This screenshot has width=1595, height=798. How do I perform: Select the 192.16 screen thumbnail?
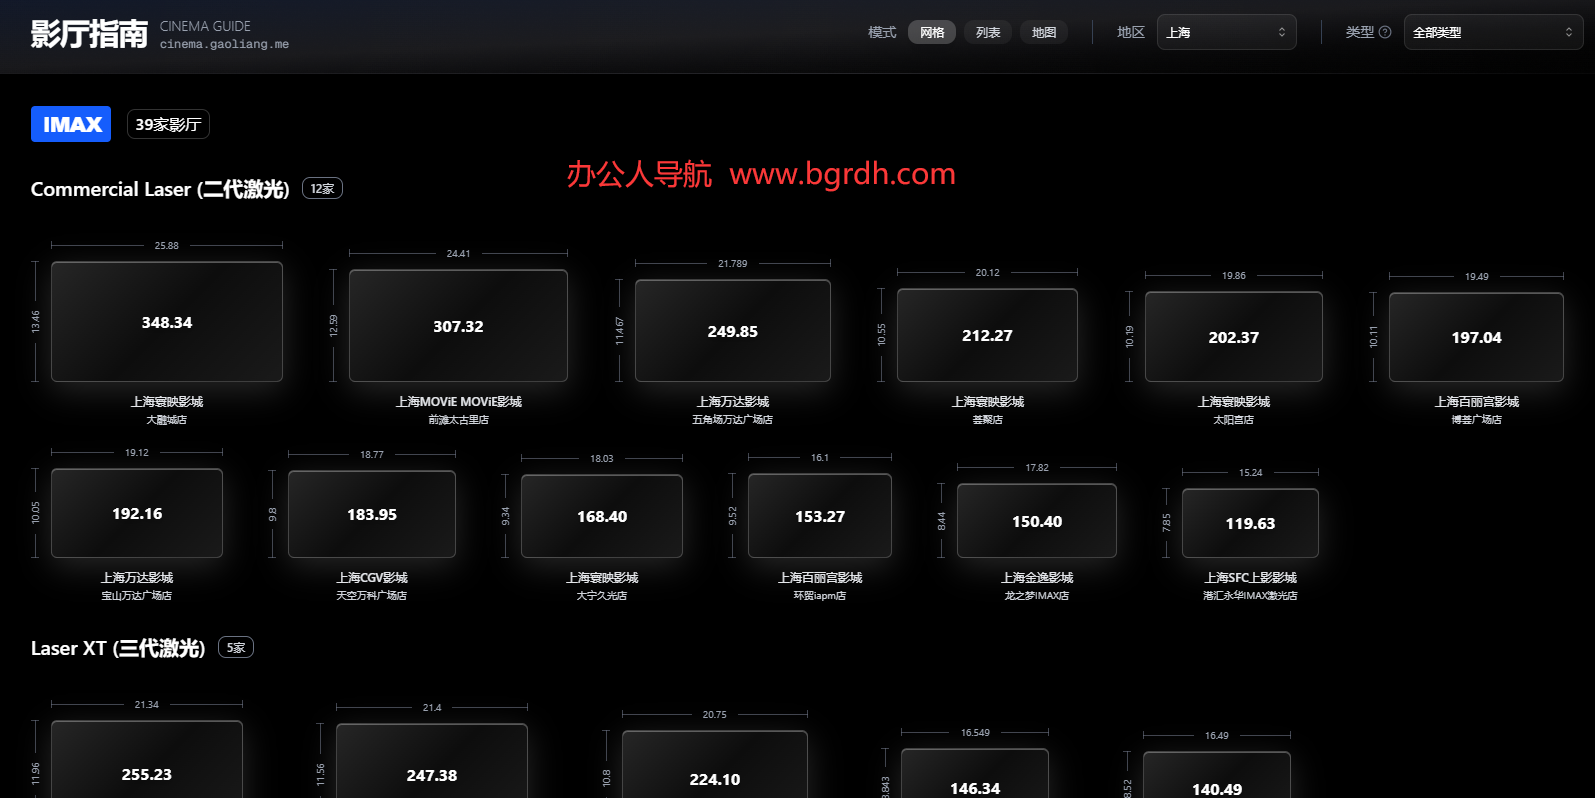(x=137, y=513)
